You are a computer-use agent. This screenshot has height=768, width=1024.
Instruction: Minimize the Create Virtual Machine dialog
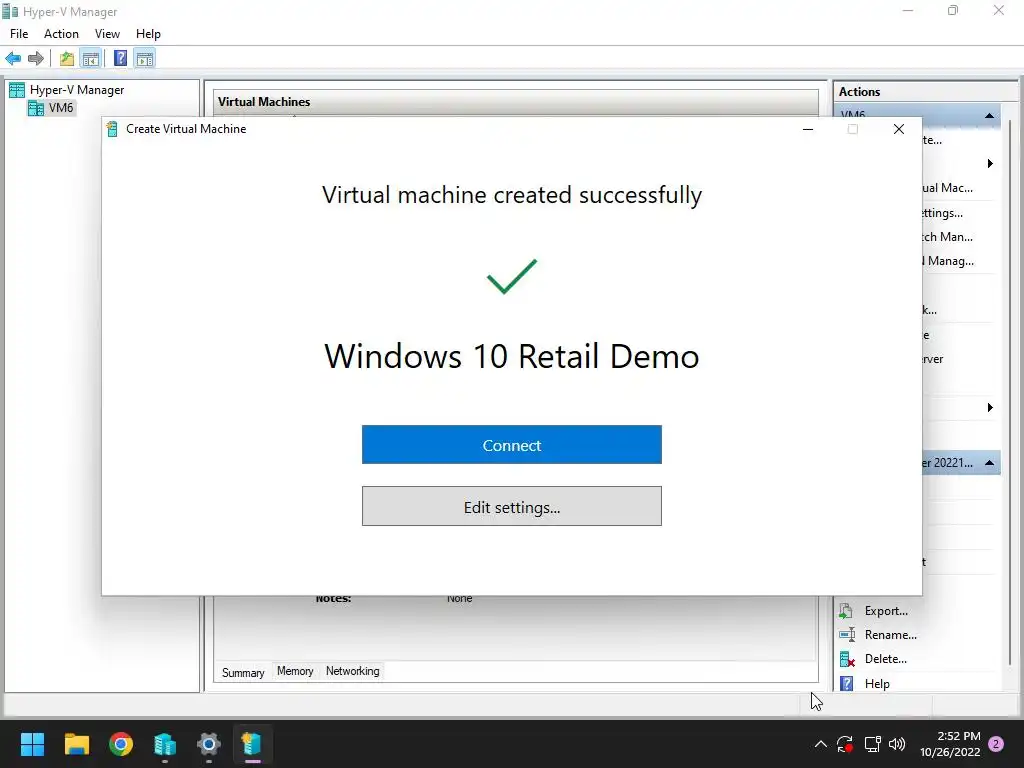point(808,129)
